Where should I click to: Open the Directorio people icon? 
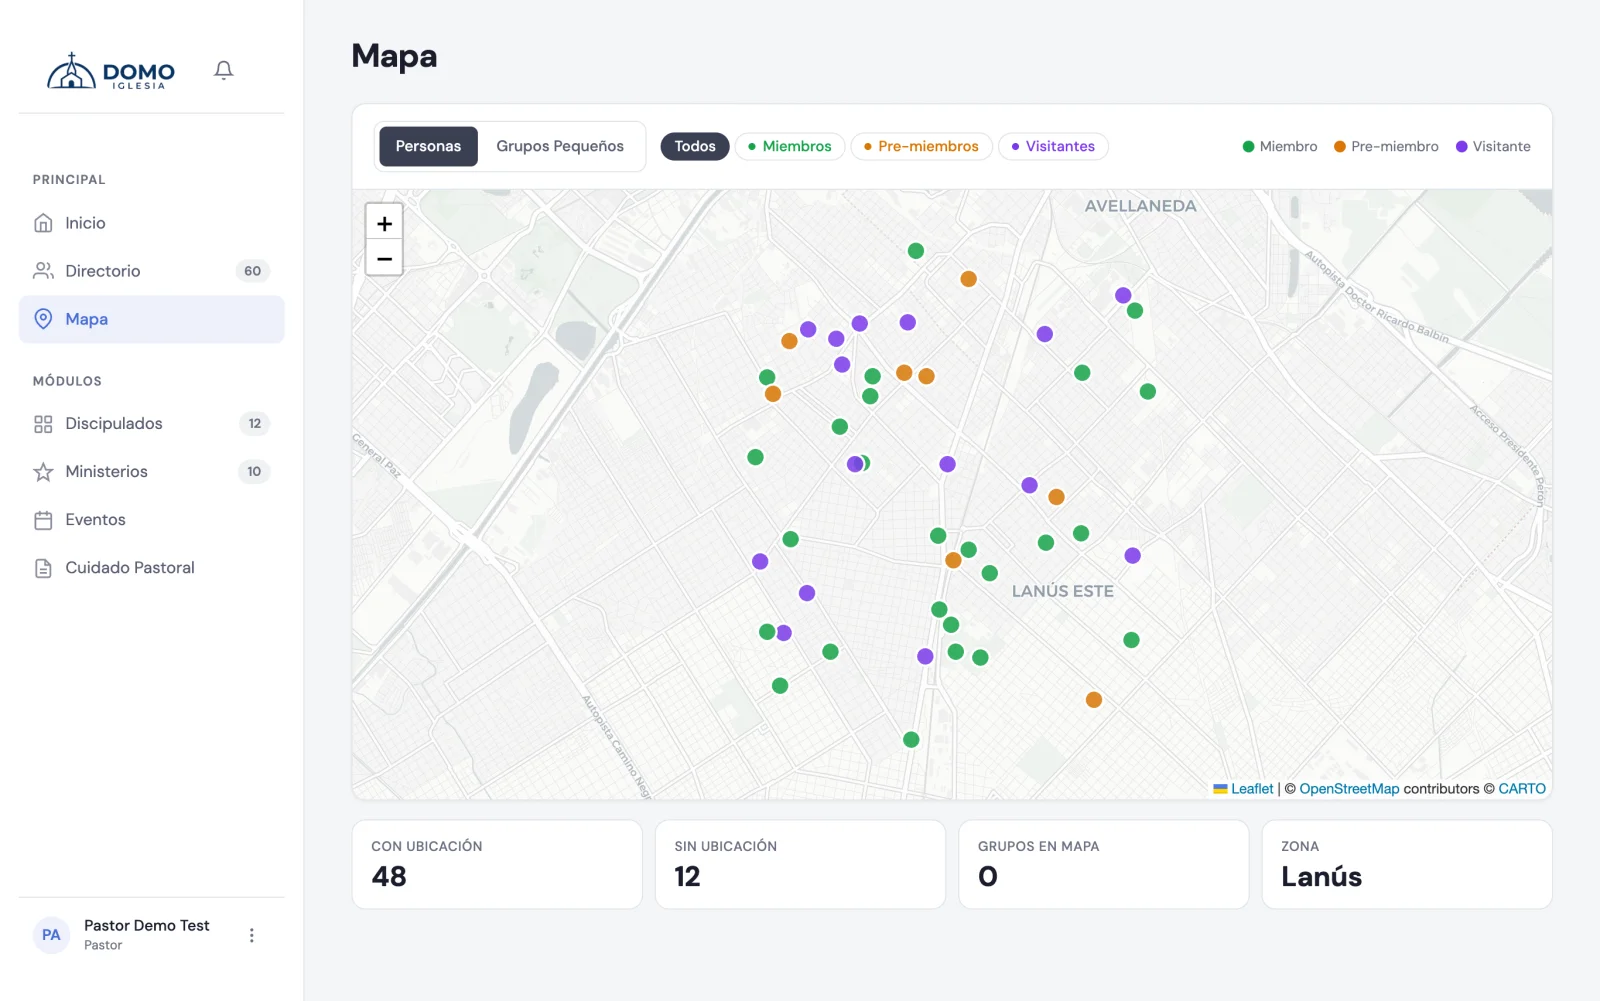(x=43, y=271)
